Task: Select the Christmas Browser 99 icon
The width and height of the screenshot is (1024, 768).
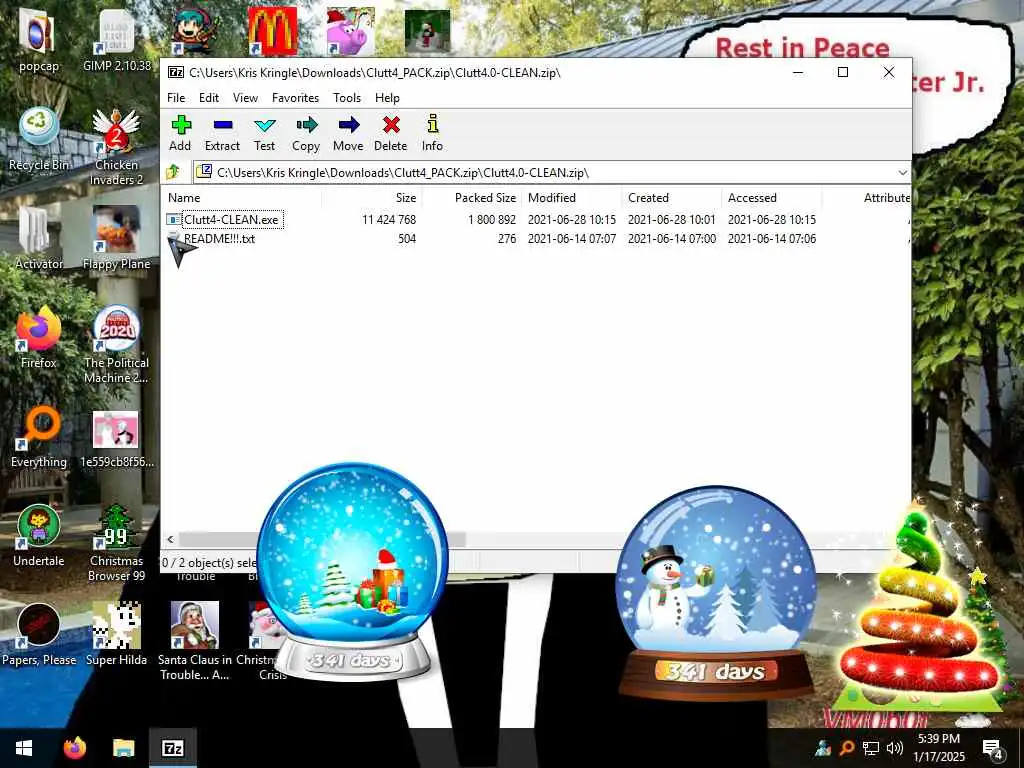Action: [116, 543]
